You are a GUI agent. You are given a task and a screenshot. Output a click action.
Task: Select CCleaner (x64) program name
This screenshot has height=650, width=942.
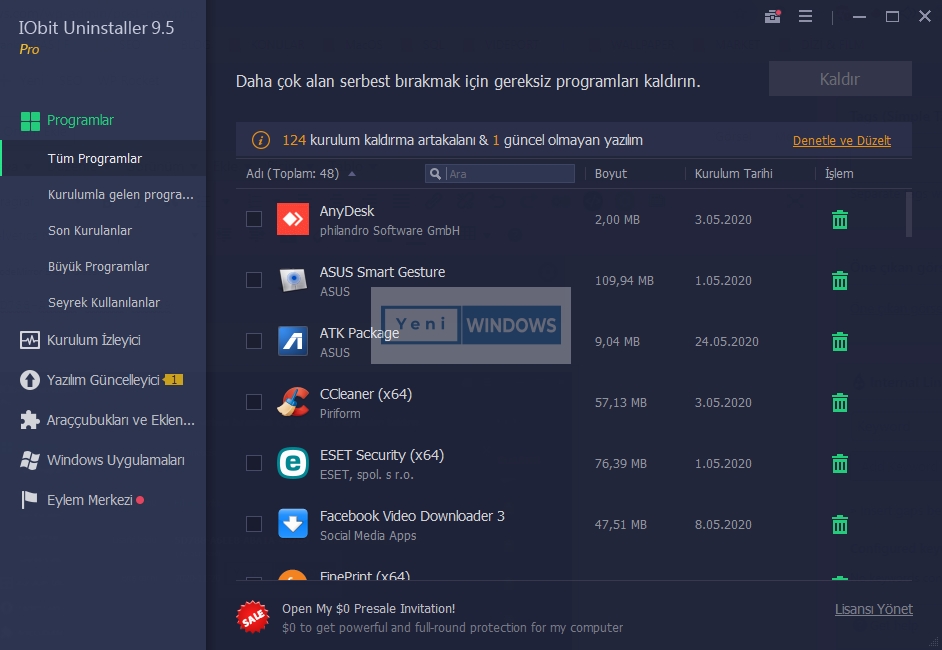366,394
